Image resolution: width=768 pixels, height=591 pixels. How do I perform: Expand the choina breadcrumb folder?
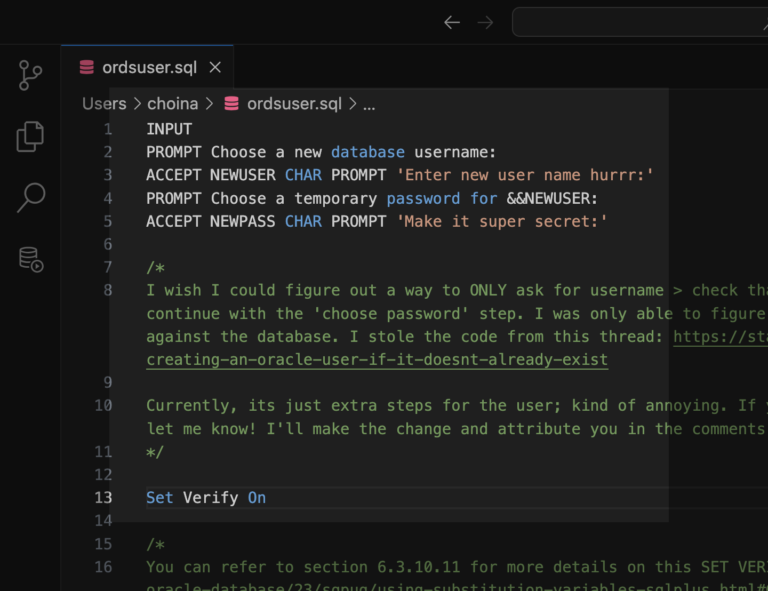[173, 104]
